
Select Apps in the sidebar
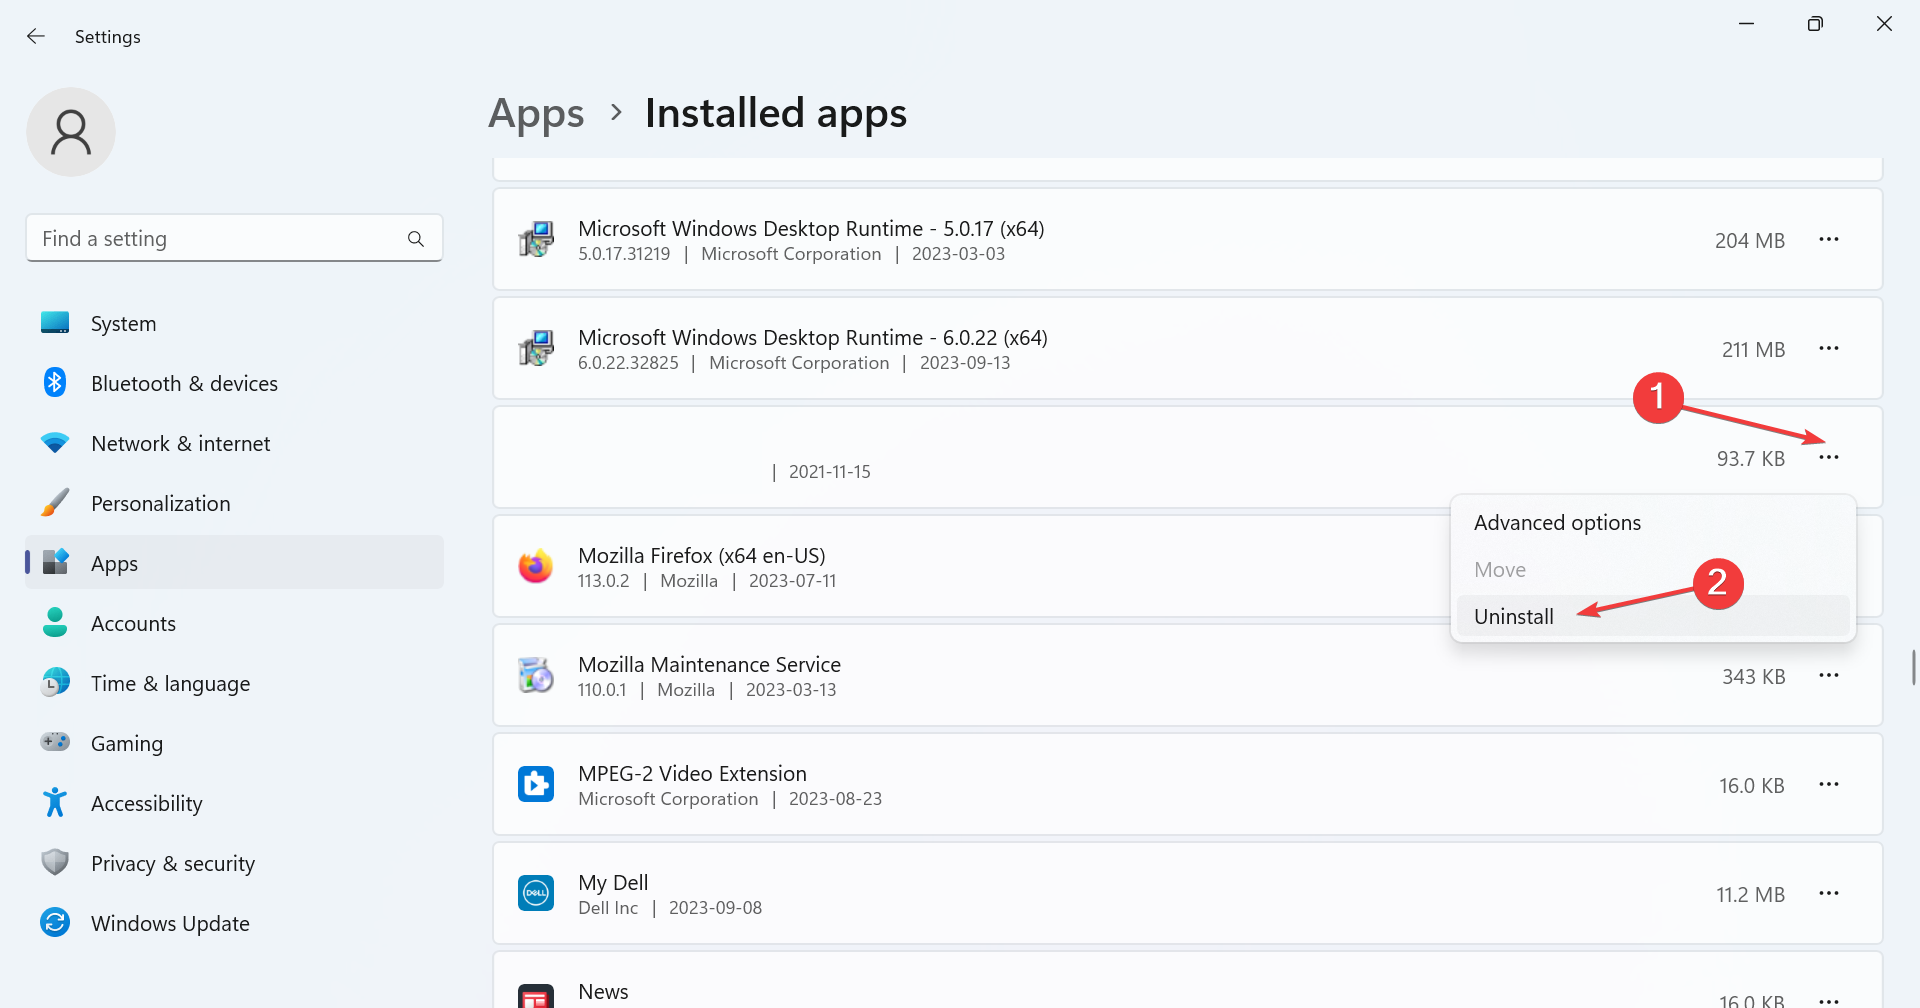234,563
